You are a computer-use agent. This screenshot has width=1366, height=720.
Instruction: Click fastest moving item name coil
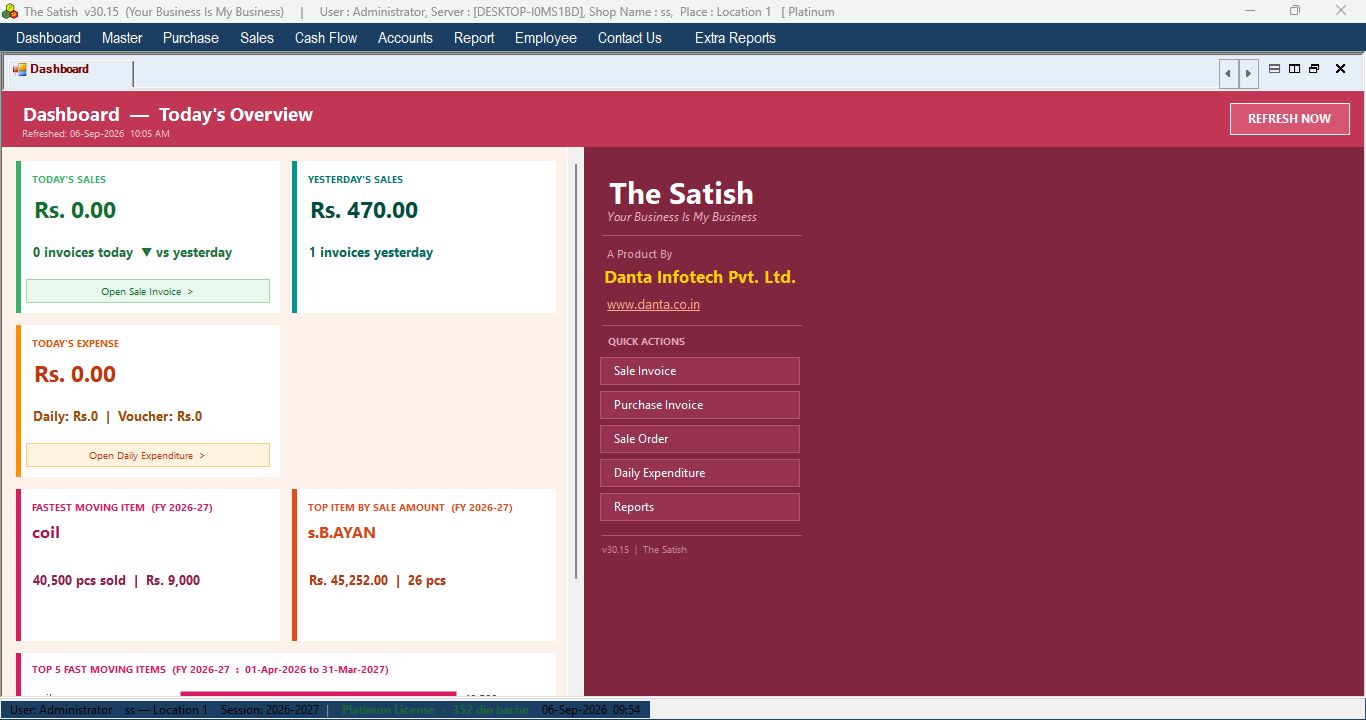coord(46,533)
